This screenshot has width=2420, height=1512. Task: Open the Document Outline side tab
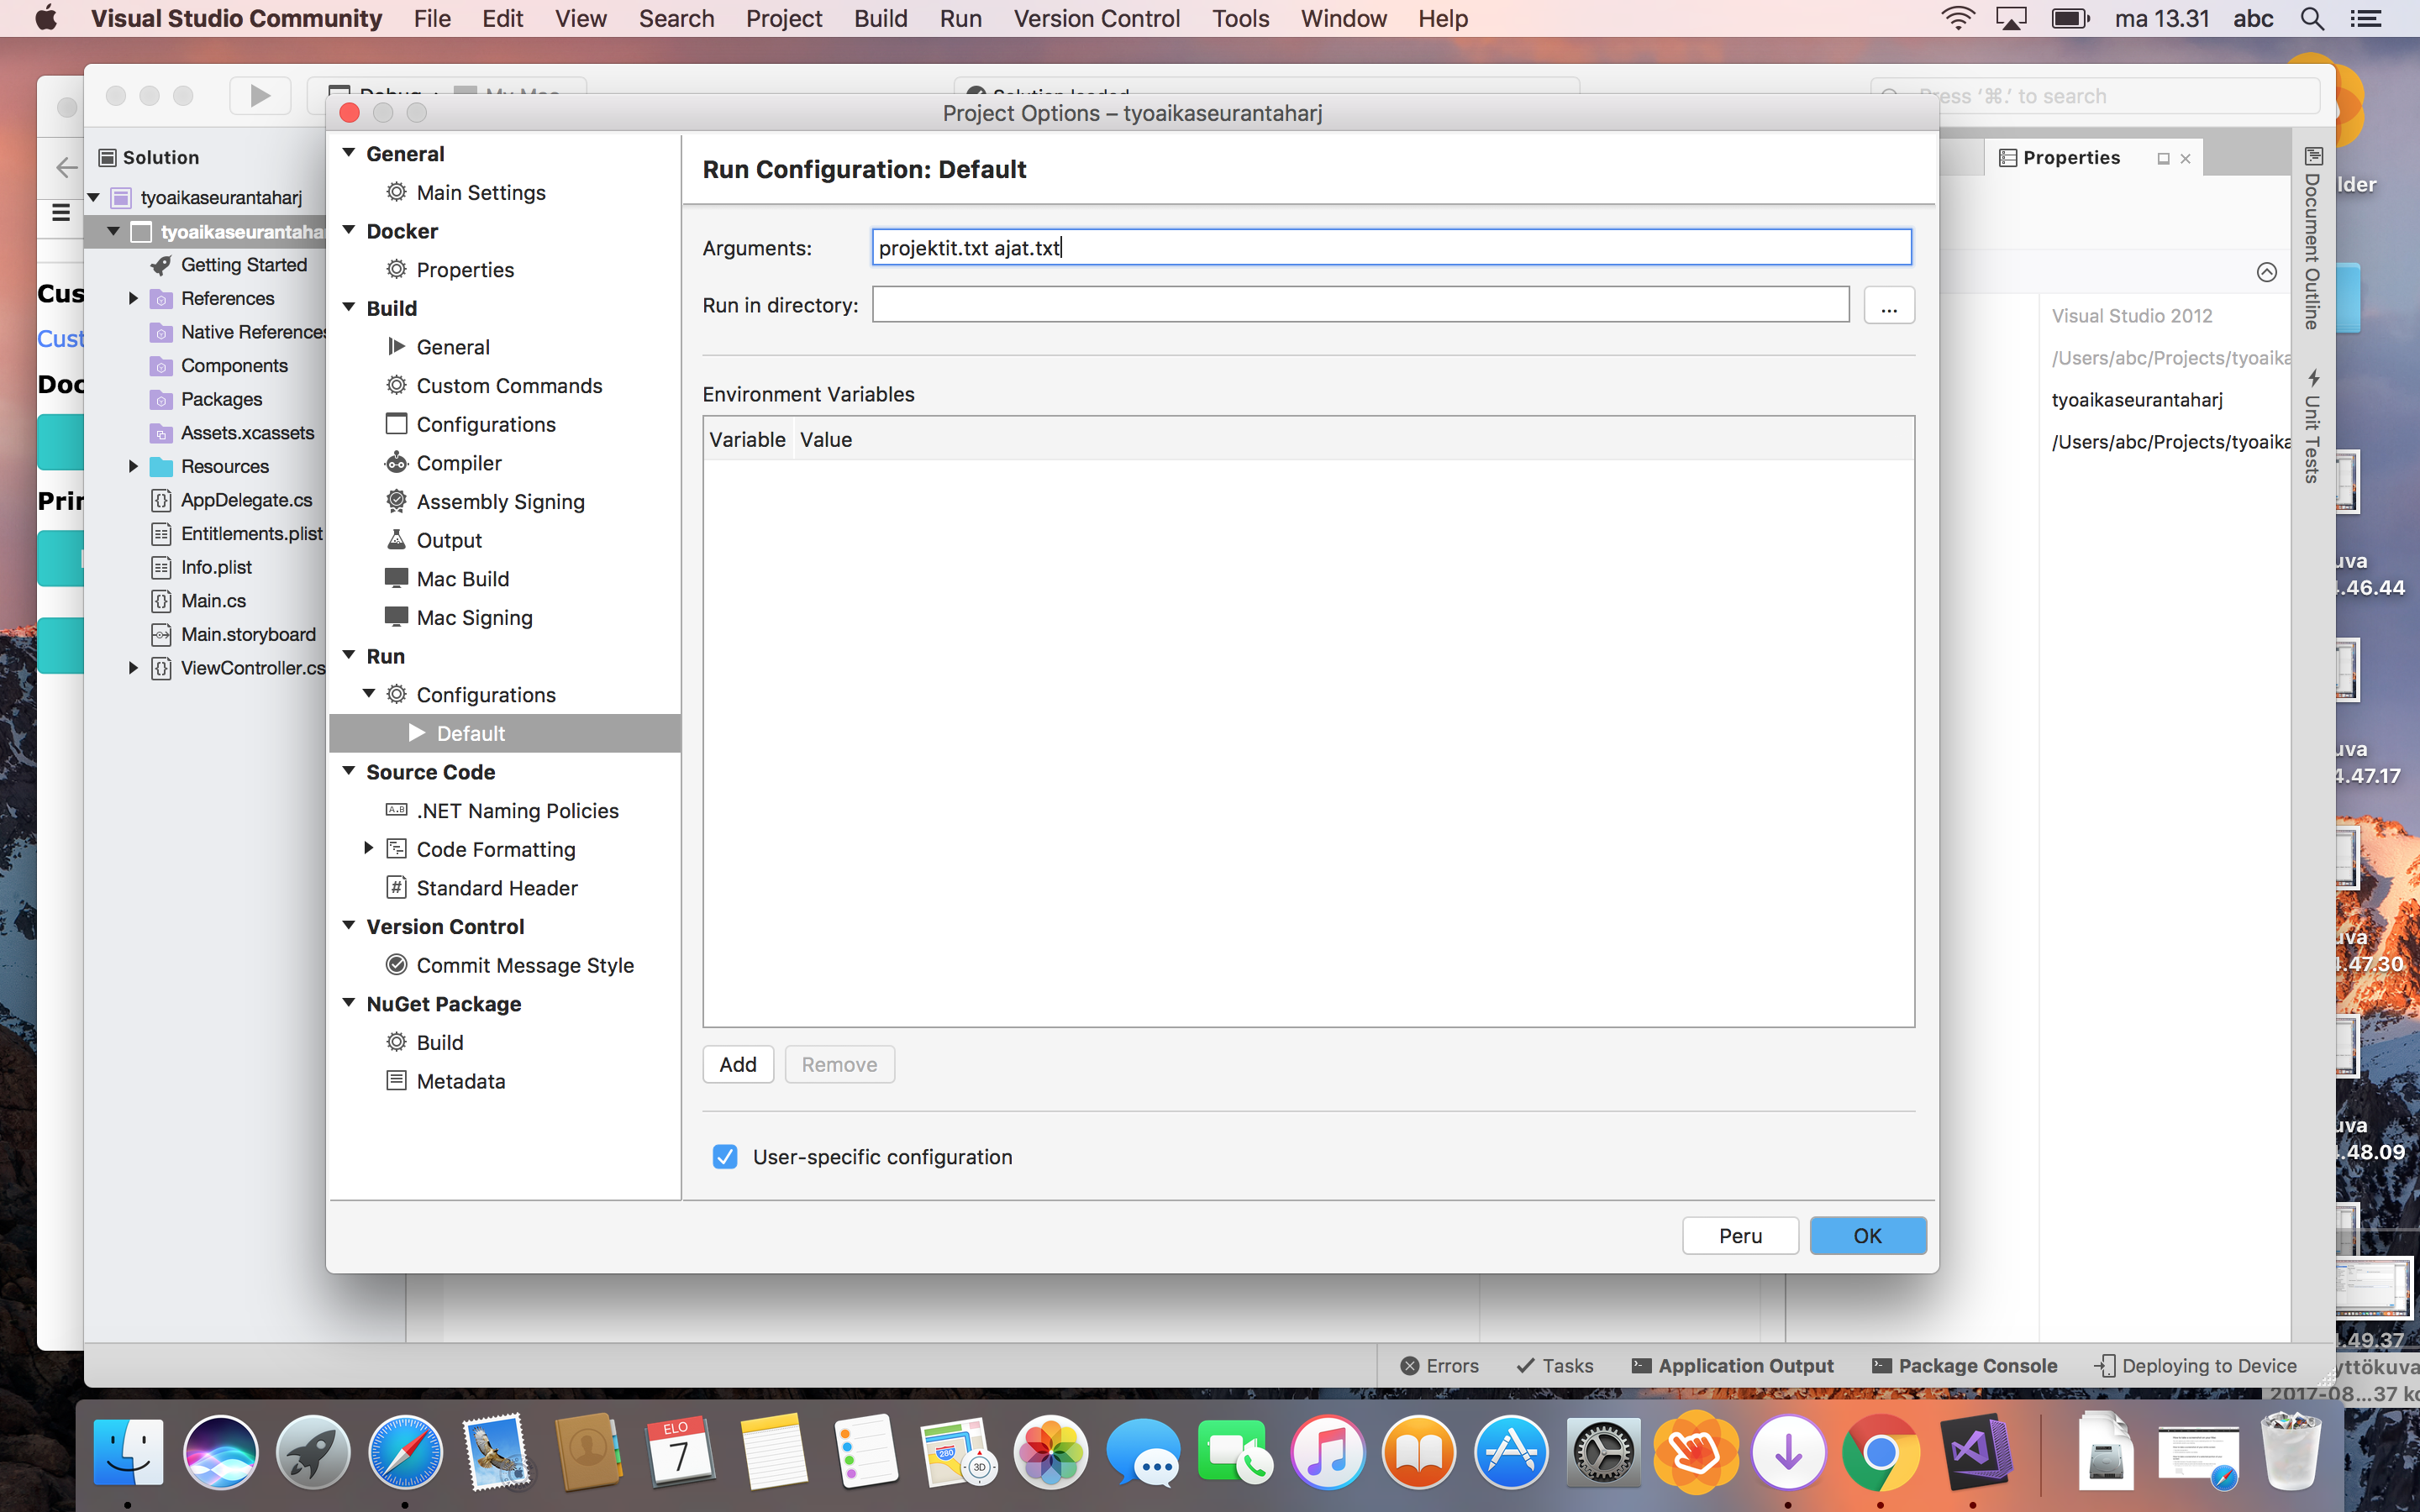click(x=2312, y=238)
